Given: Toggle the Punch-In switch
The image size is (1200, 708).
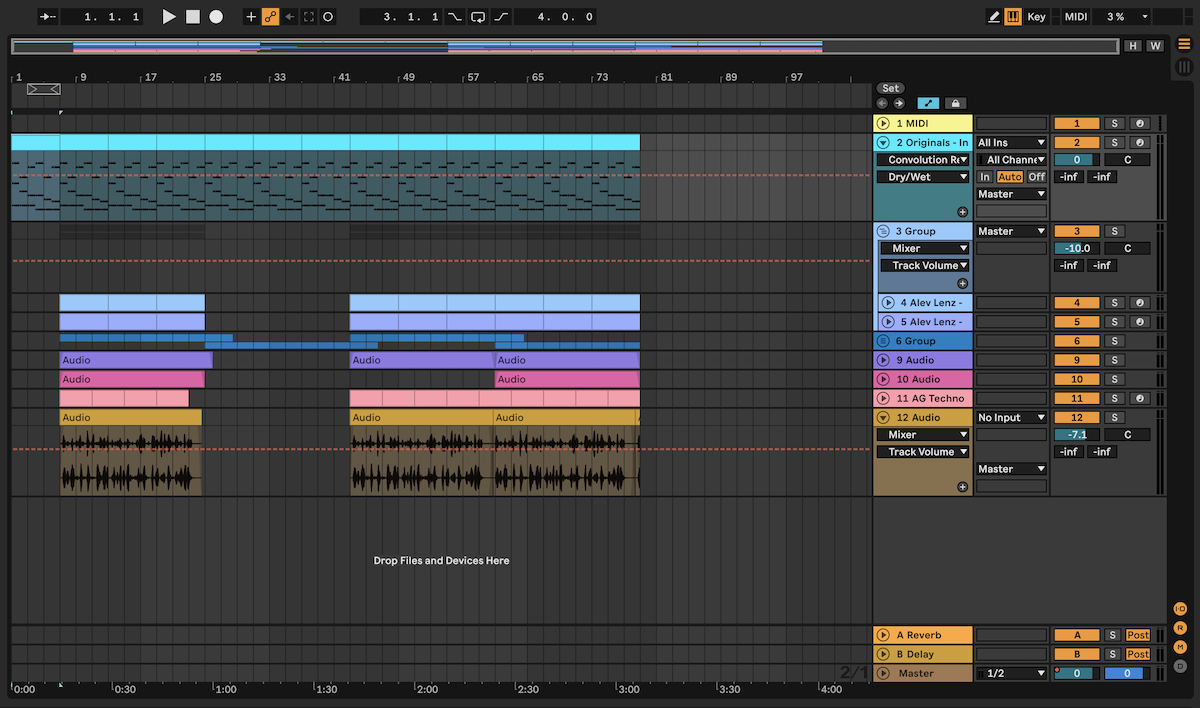Looking at the screenshot, I should pyautogui.click(x=455, y=17).
